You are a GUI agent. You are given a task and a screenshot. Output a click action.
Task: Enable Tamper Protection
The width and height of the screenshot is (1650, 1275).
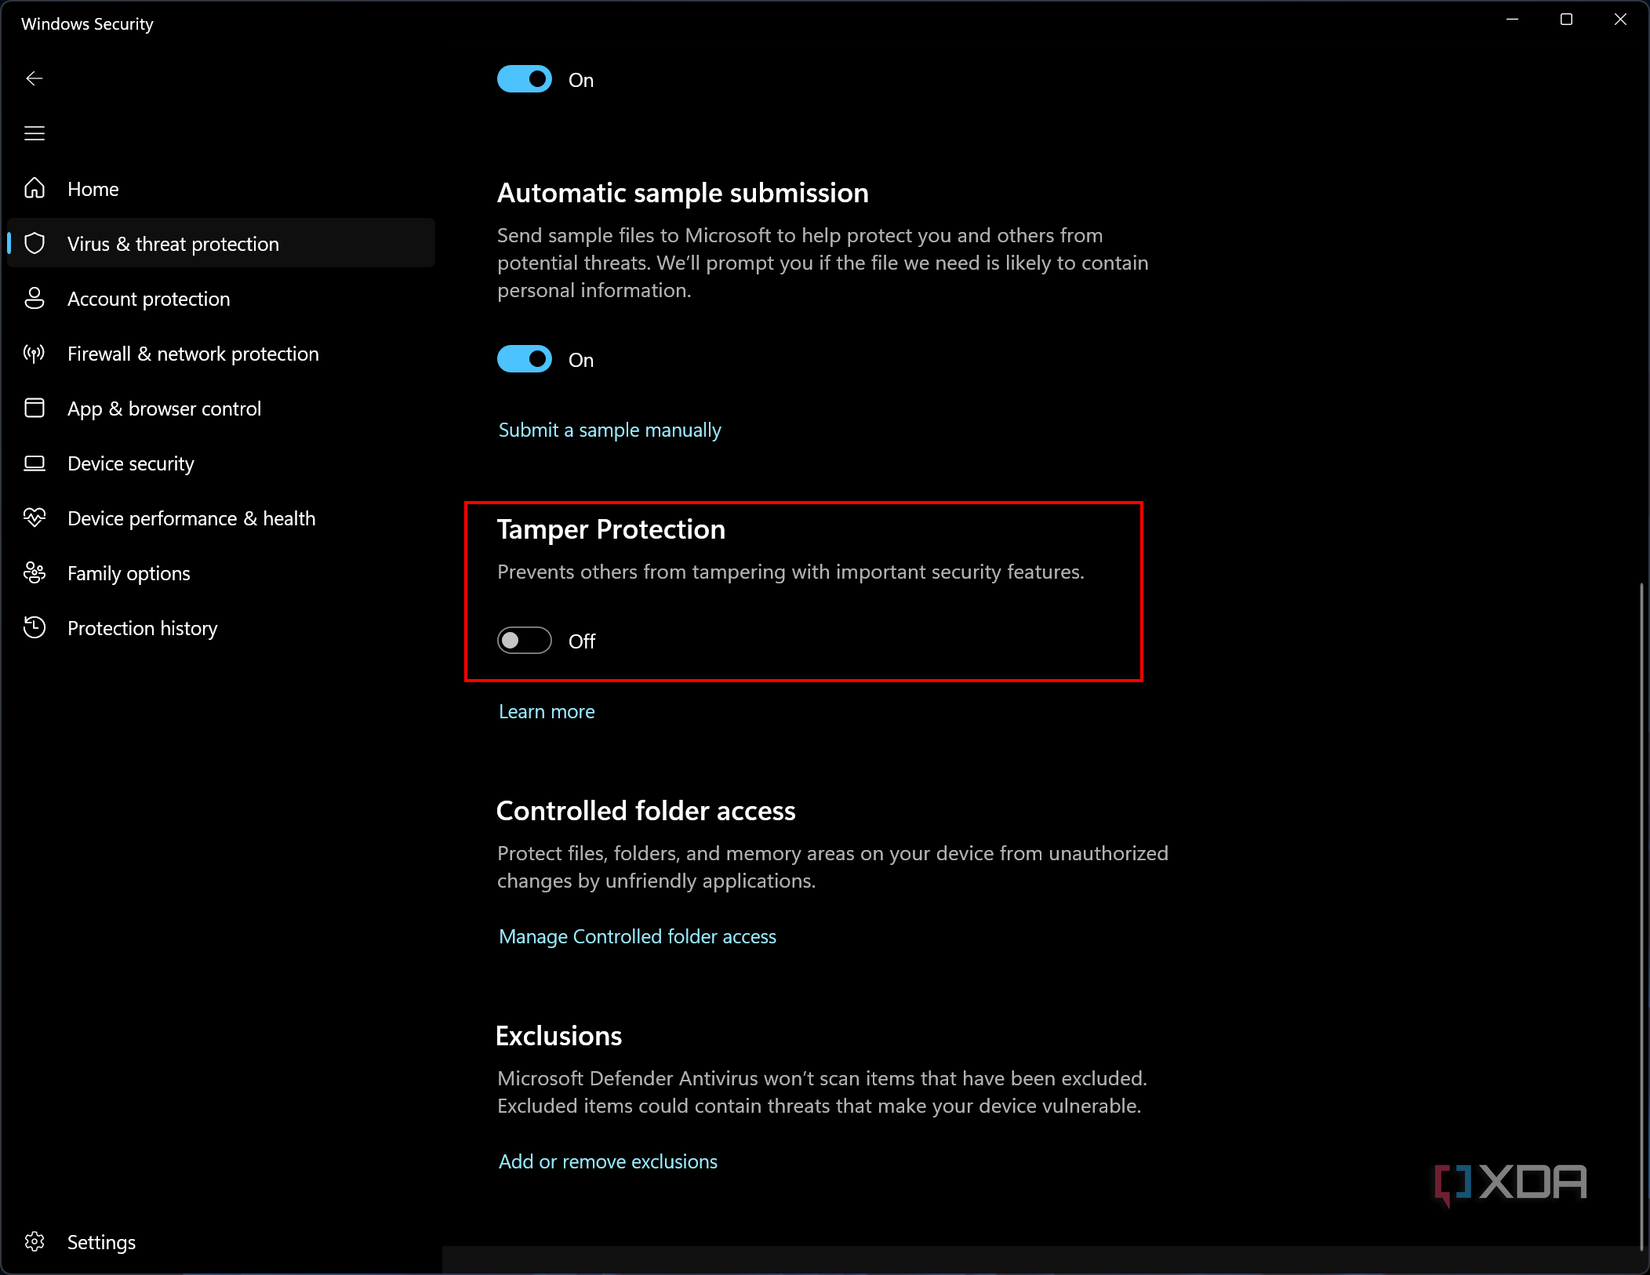click(x=523, y=640)
